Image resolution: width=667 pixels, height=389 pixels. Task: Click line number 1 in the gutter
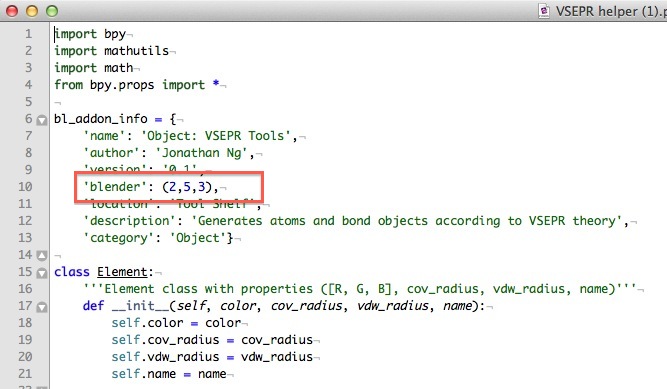(x=29, y=34)
